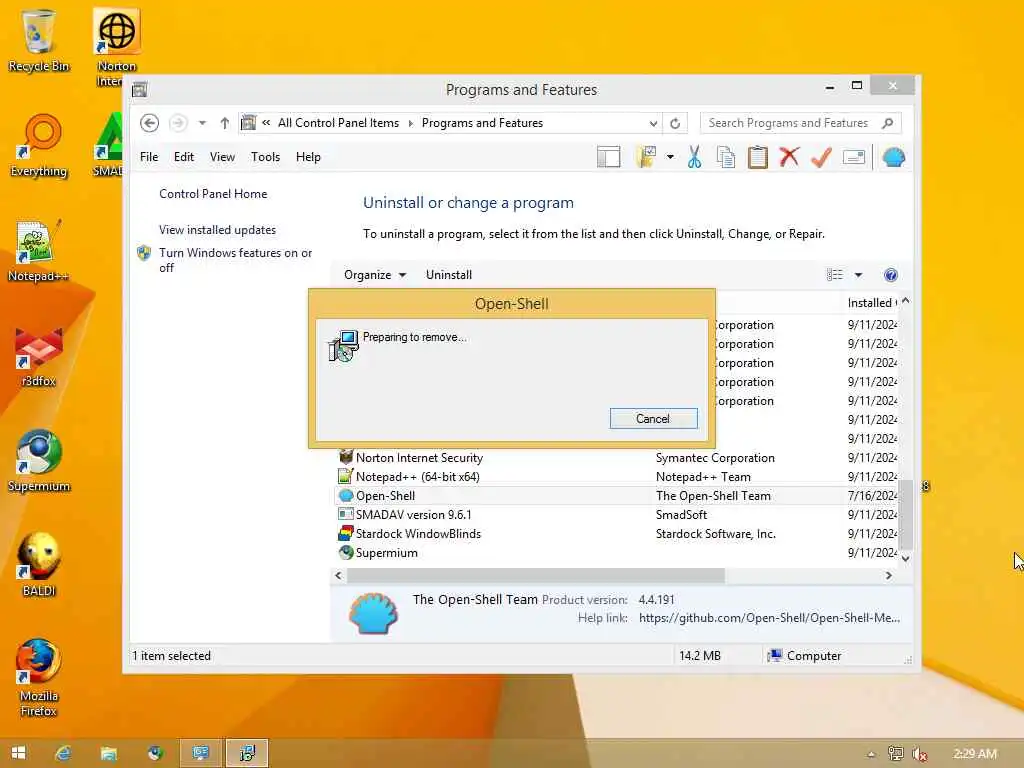Image resolution: width=1024 pixels, height=768 pixels.
Task: Click the red X Delete toolbar icon
Action: point(790,157)
